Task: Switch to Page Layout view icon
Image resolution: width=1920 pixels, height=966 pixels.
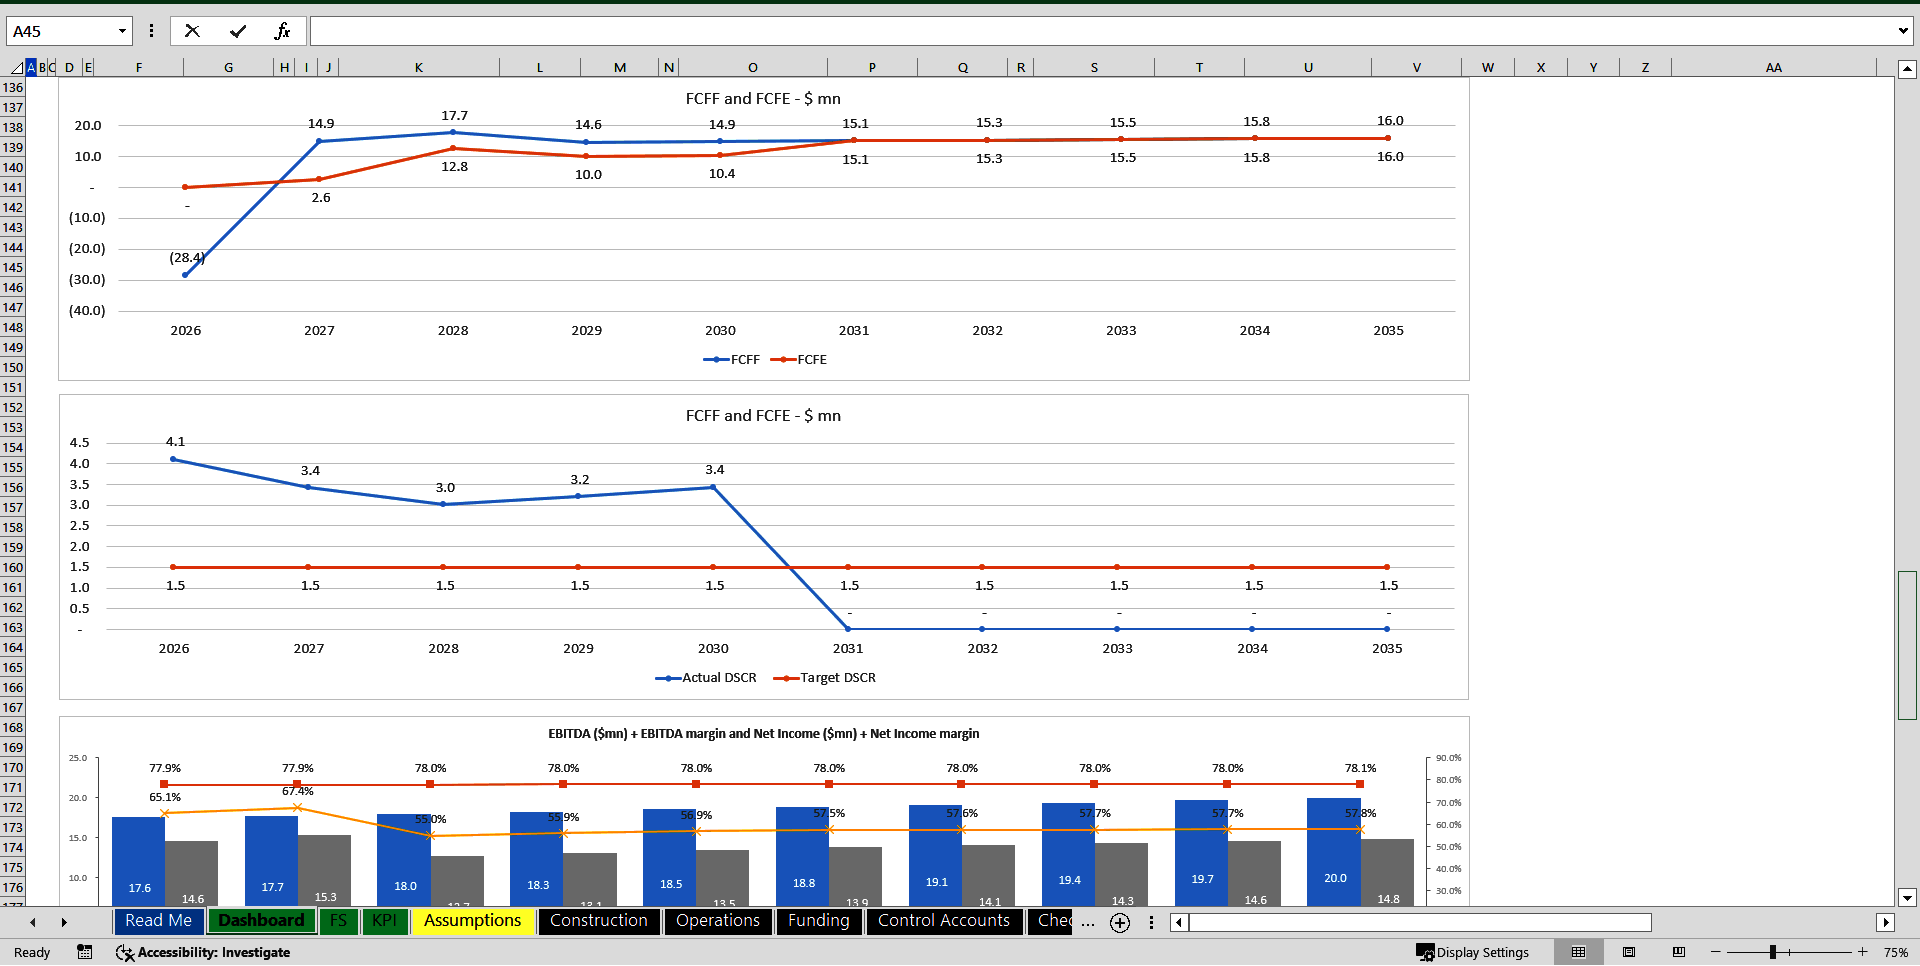Action: (1628, 952)
